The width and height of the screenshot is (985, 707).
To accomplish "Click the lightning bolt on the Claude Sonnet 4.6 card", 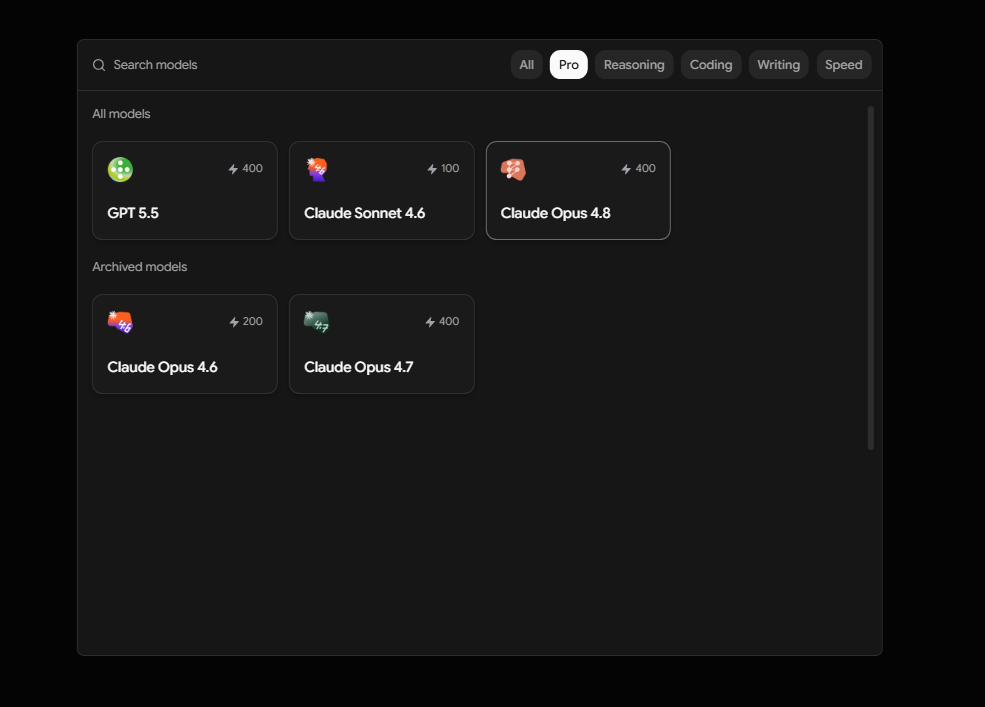I will [x=432, y=169].
